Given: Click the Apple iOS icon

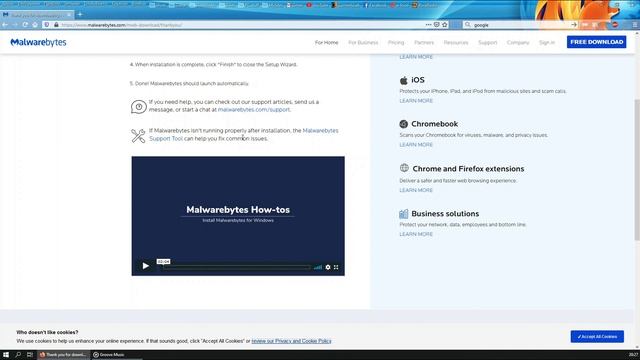Looking at the screenshot, I should click(404, 80).
